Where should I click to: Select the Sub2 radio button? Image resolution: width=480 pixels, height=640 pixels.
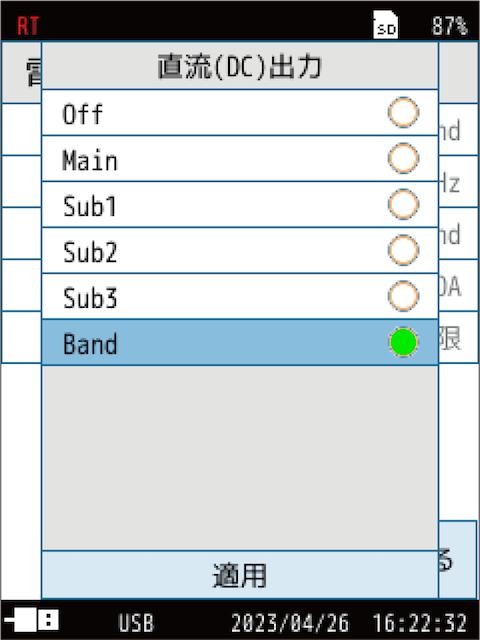pos(403,250)
